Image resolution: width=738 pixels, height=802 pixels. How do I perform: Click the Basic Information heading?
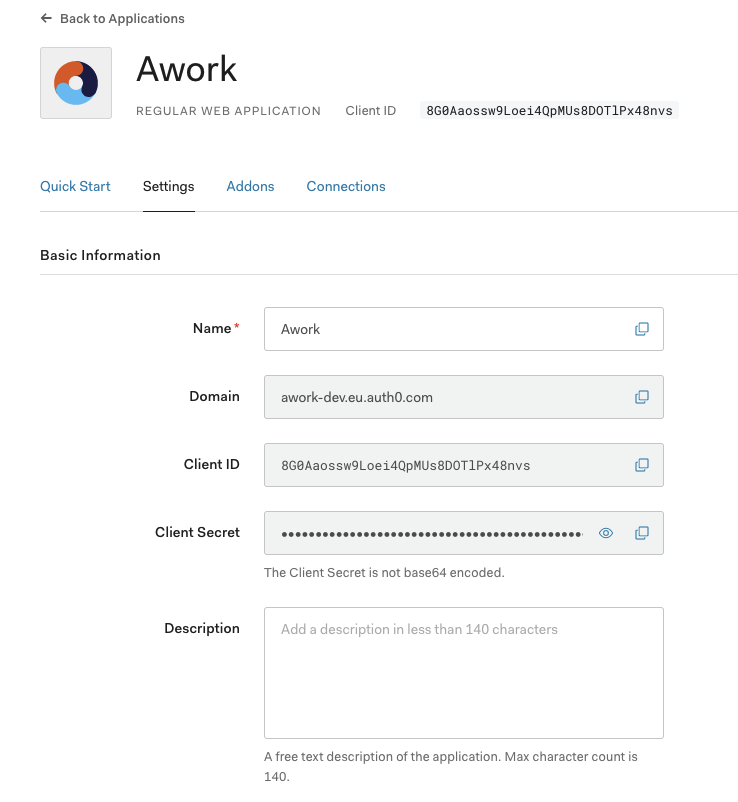[100, 255]
